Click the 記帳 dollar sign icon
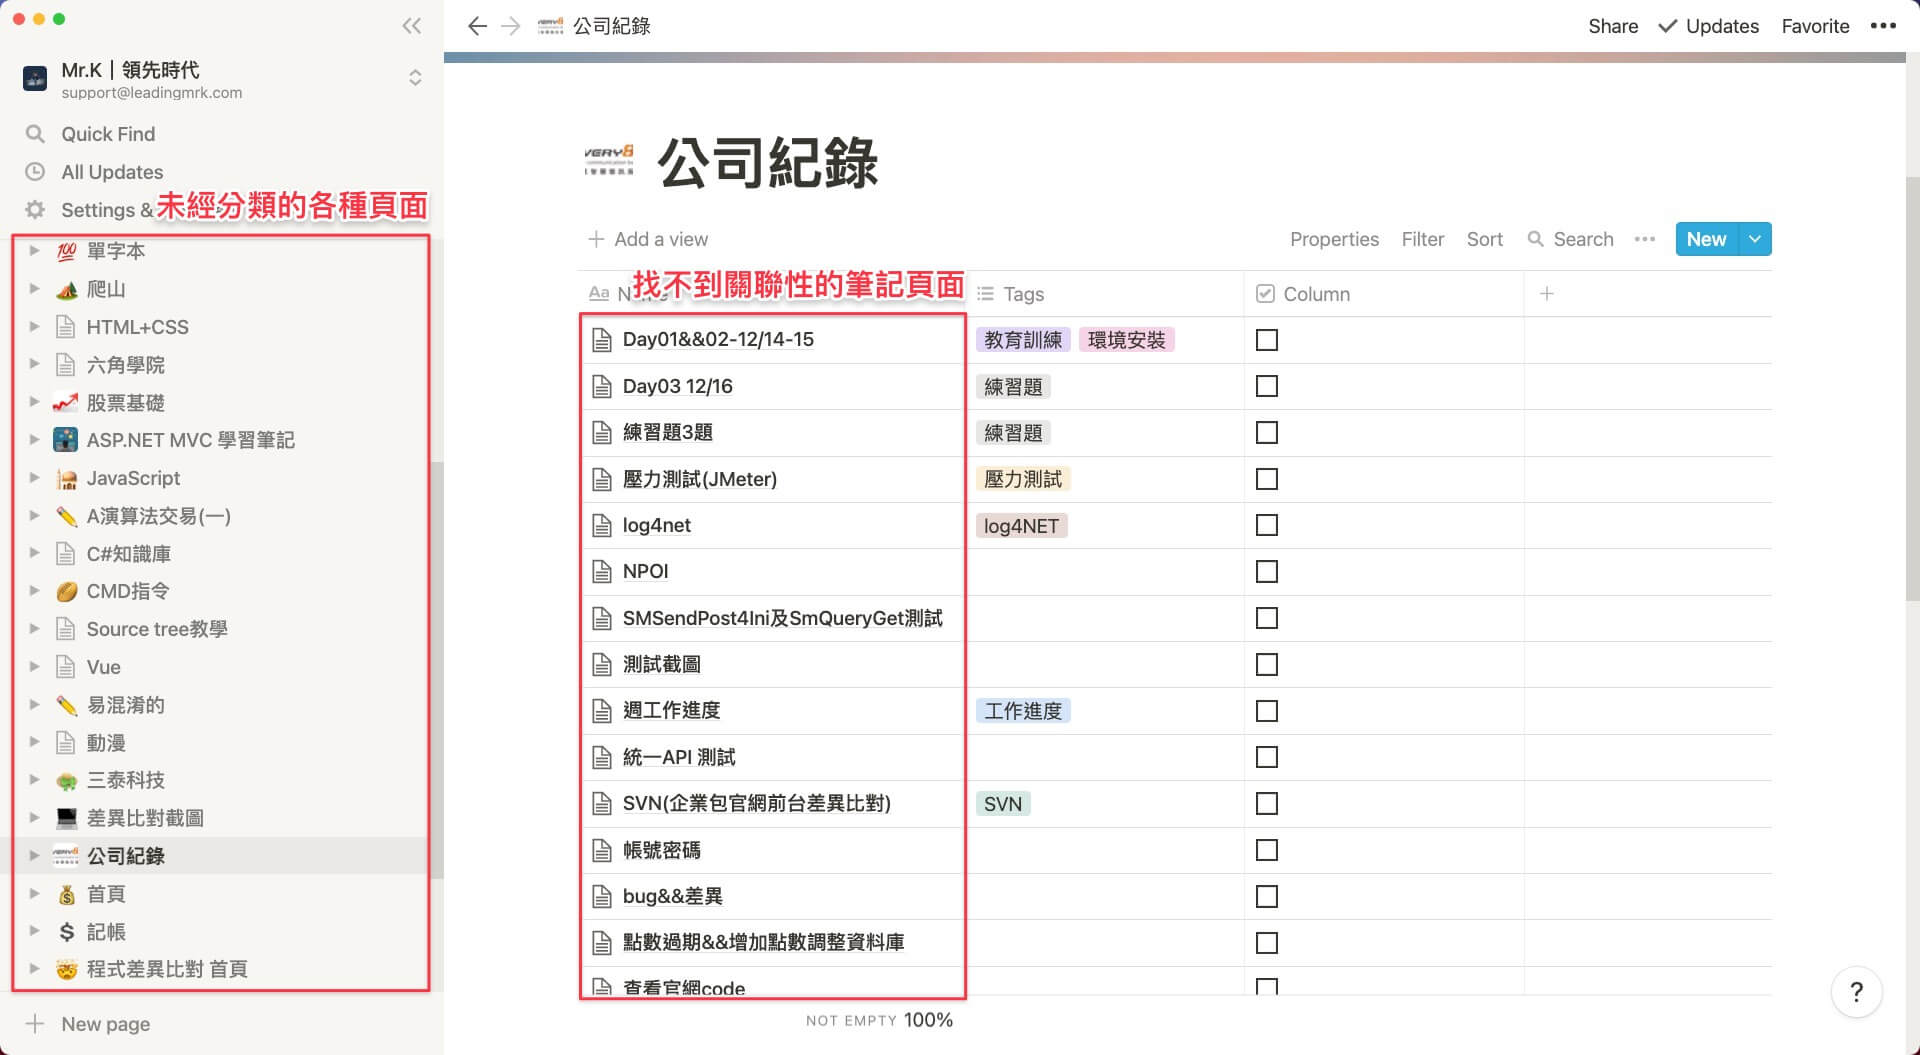This screenshot has width=1920, height=1055. (66, 932)
